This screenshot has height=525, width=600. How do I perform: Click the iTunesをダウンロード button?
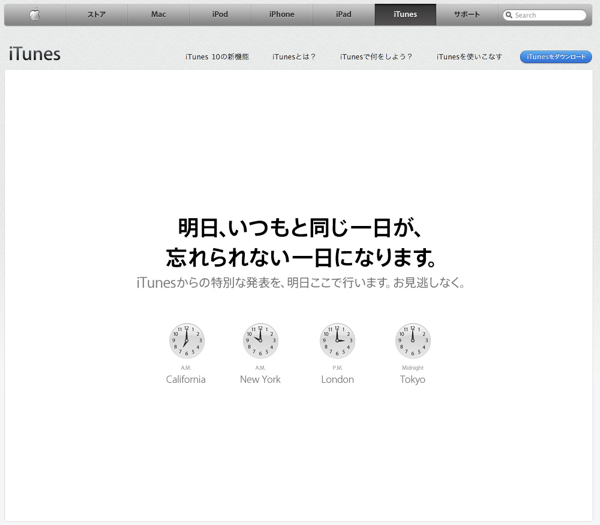(556, 57)
